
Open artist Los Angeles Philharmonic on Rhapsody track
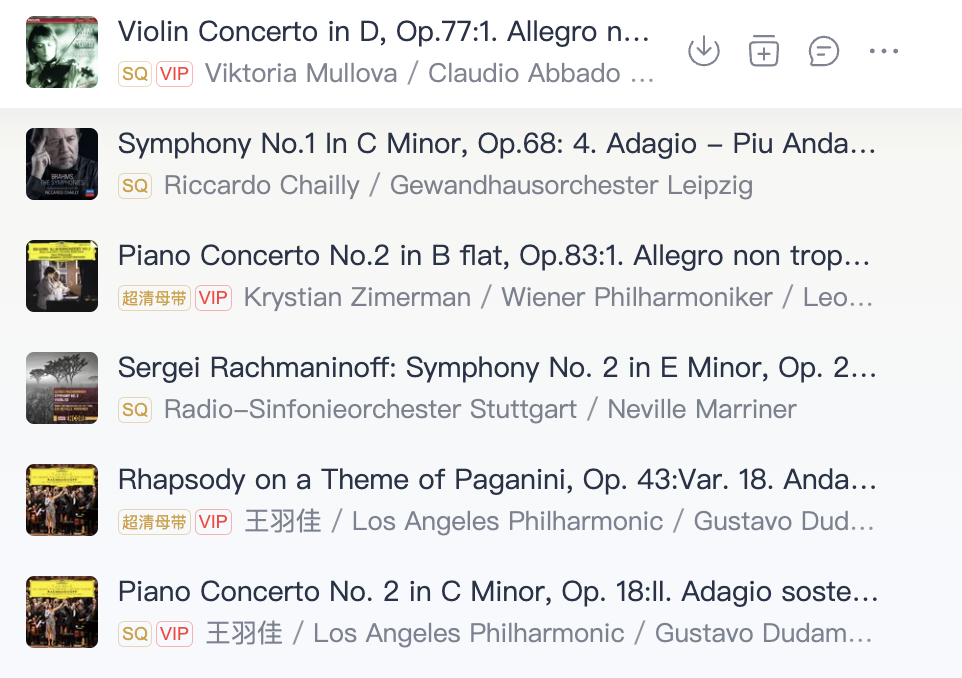click(x=507, y=522)
